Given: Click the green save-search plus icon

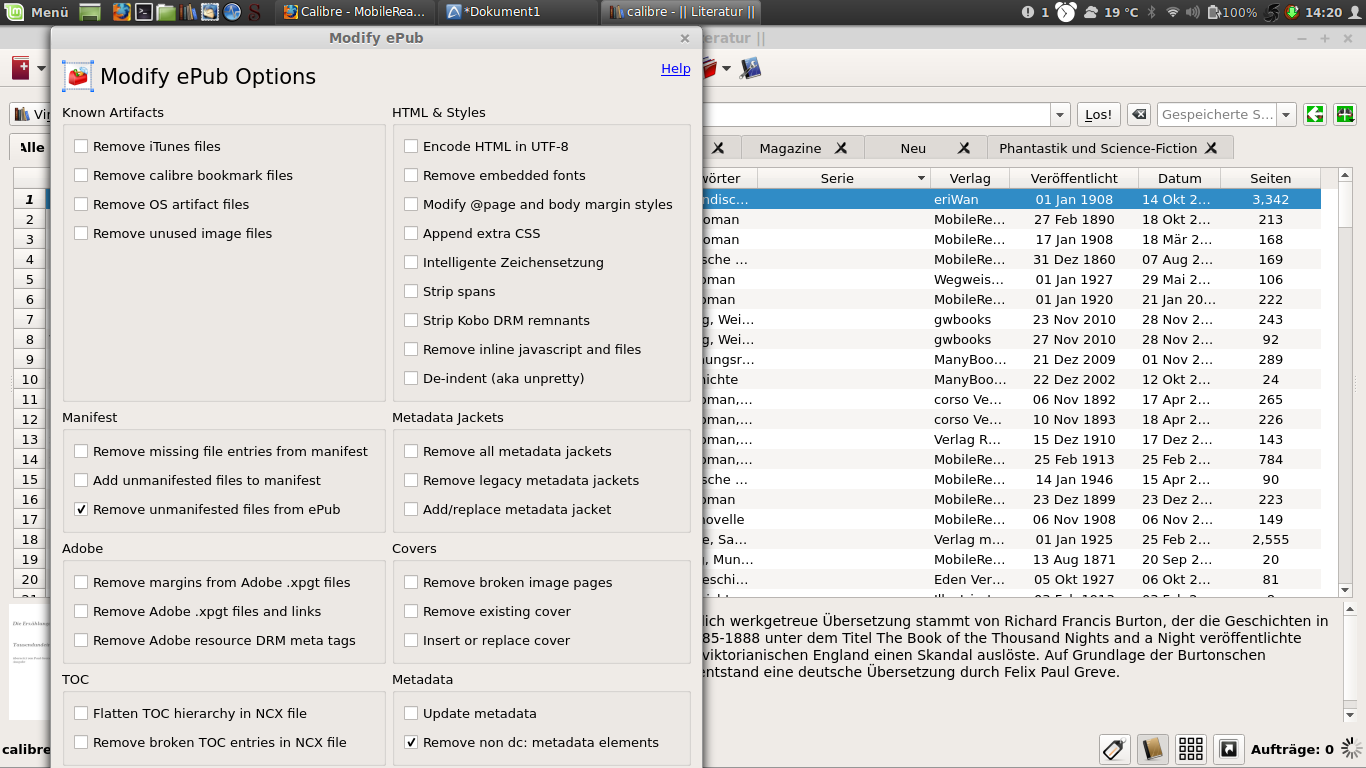Looking at the screenshot, I should [x=1345, y=114].
